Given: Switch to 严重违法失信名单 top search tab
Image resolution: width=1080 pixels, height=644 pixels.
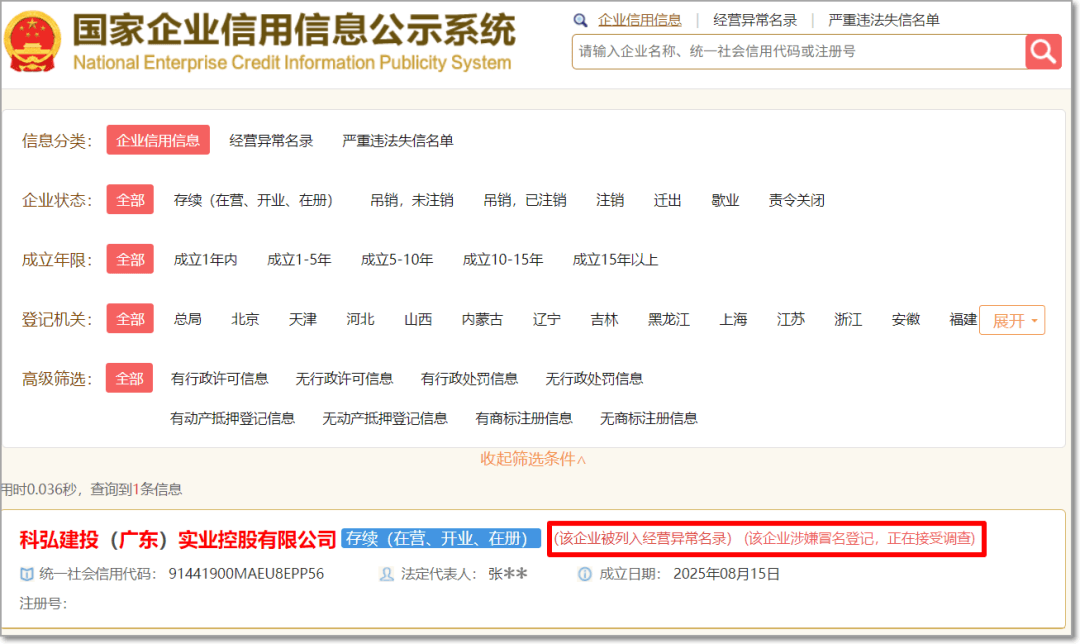Looking at the screenshot, I should [884, 21].
